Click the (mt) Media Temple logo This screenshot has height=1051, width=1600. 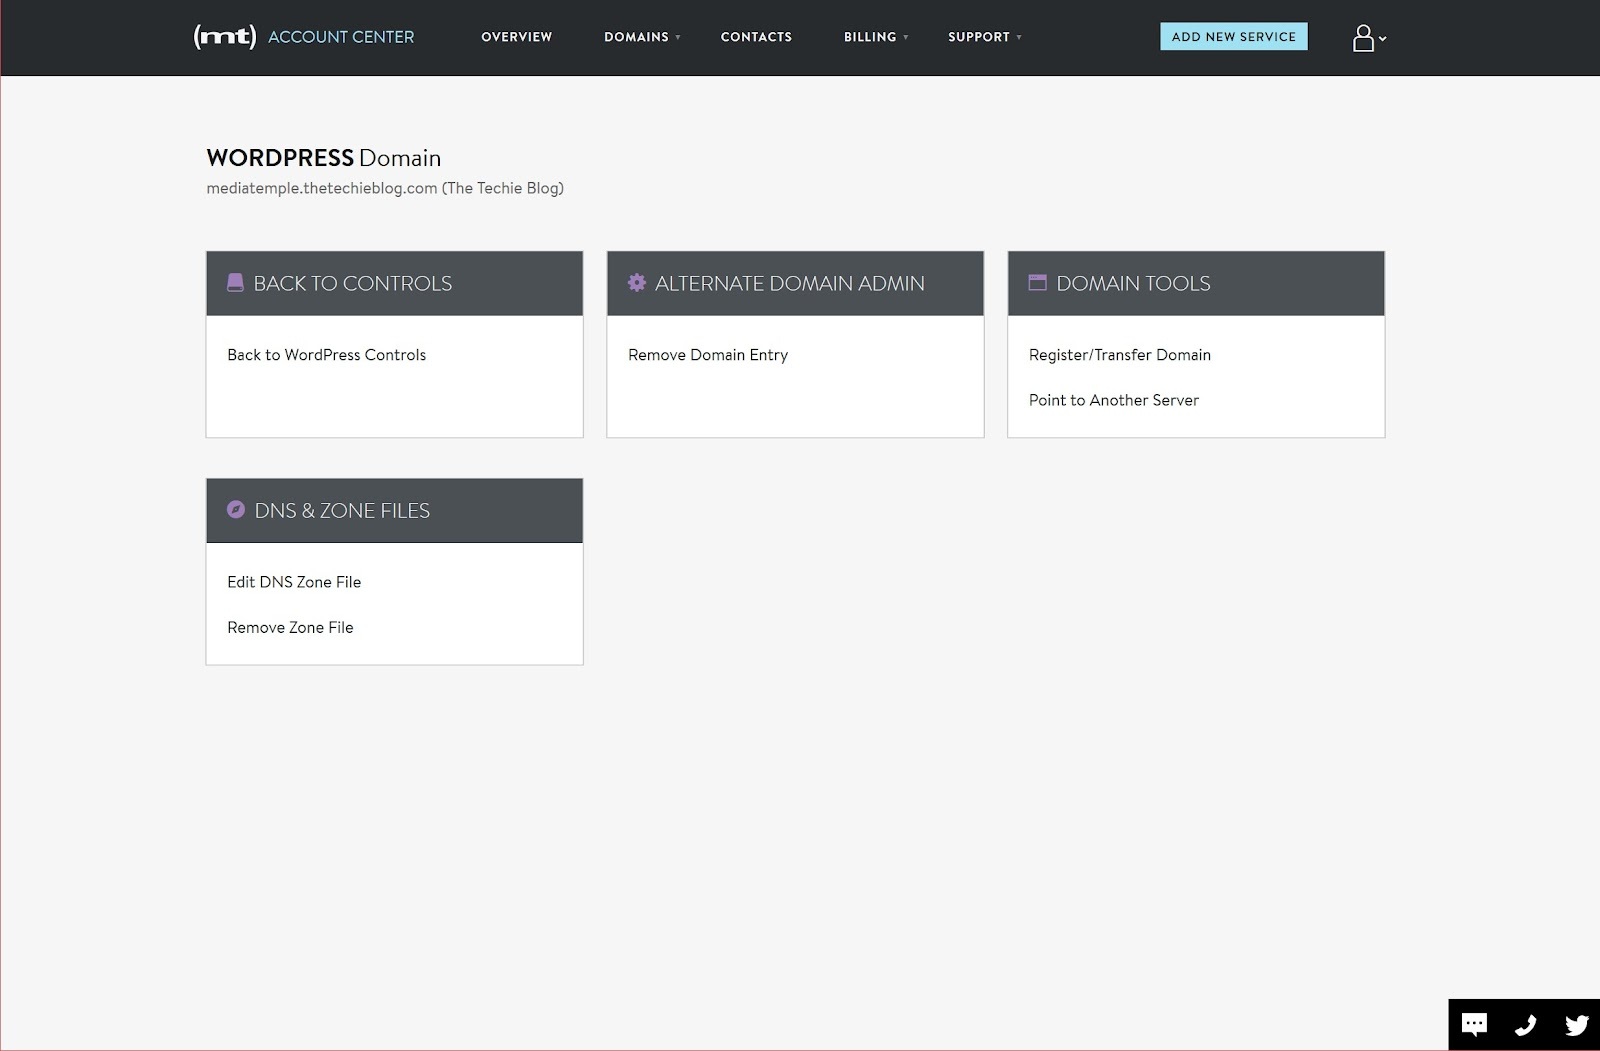click(225, 37)
